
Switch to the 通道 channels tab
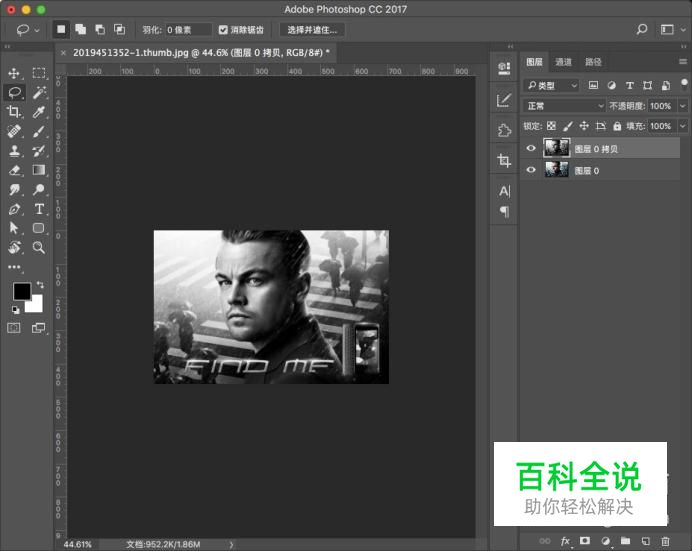(x=563, y=62)
